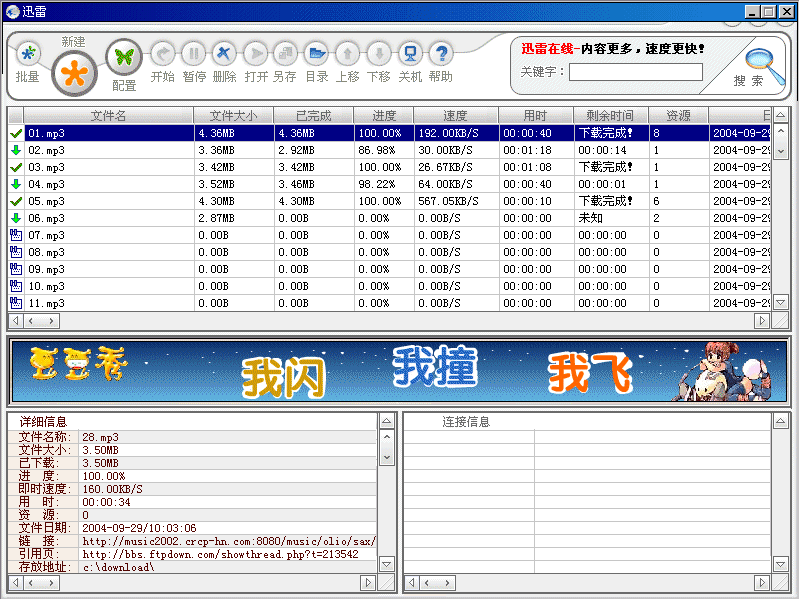
Task: Click the 连接信息 panel scroll-right arrow
Action: pyautogui.click(x=762, y=583)
